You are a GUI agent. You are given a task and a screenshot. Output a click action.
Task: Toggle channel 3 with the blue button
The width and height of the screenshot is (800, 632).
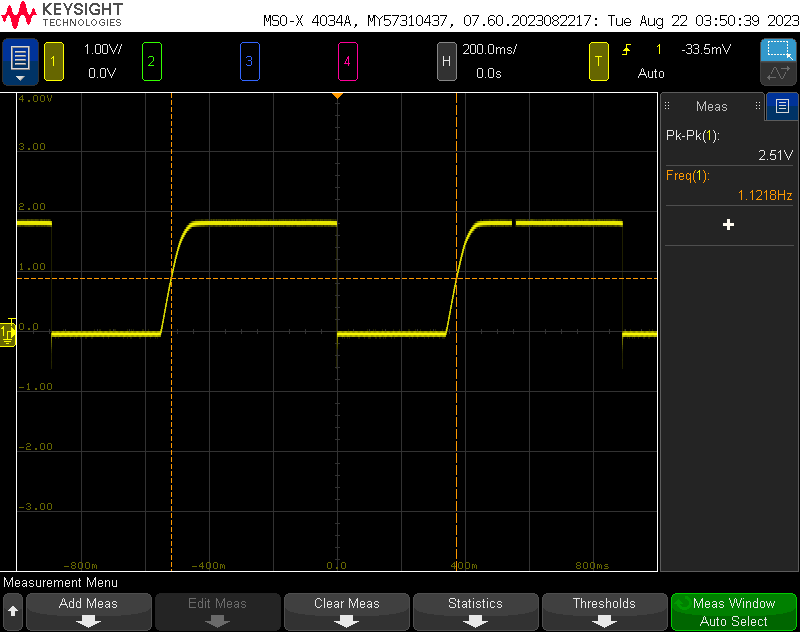249,62
